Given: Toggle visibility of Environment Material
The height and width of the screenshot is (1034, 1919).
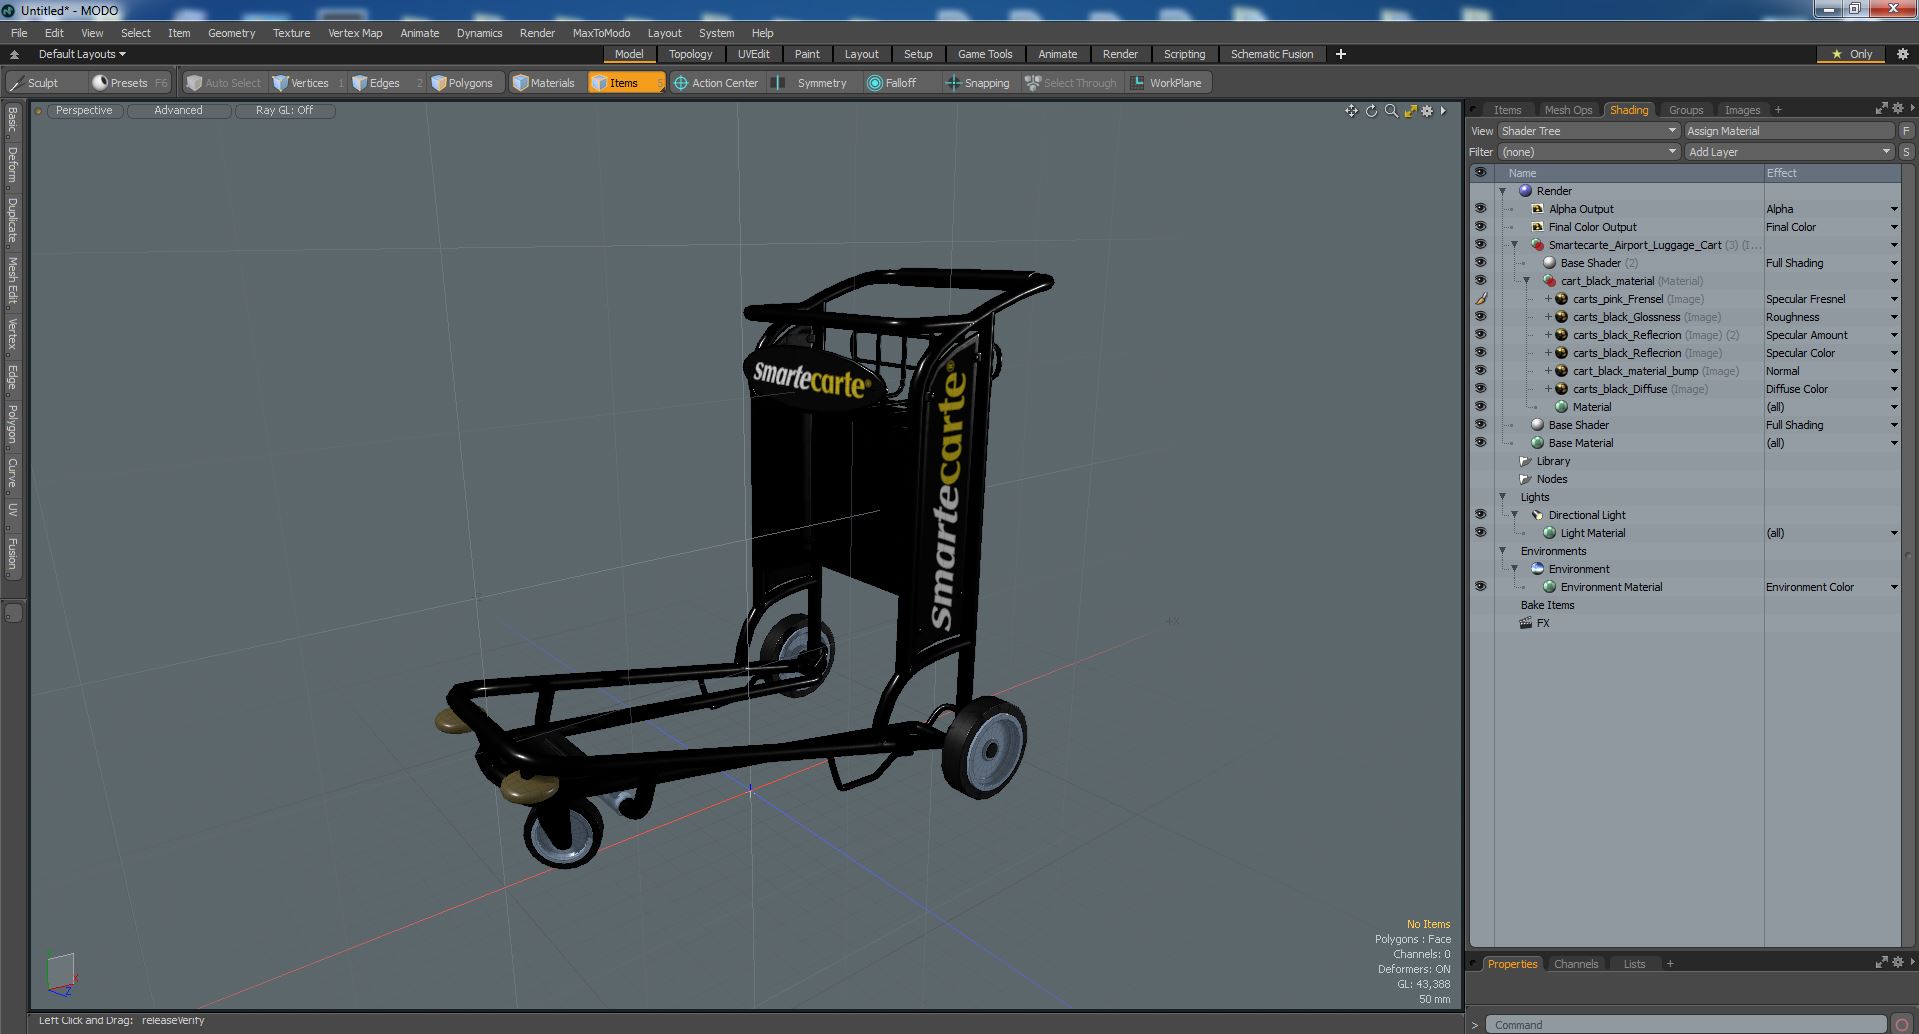Looking at the screenshot, I should click(1480, 587).
